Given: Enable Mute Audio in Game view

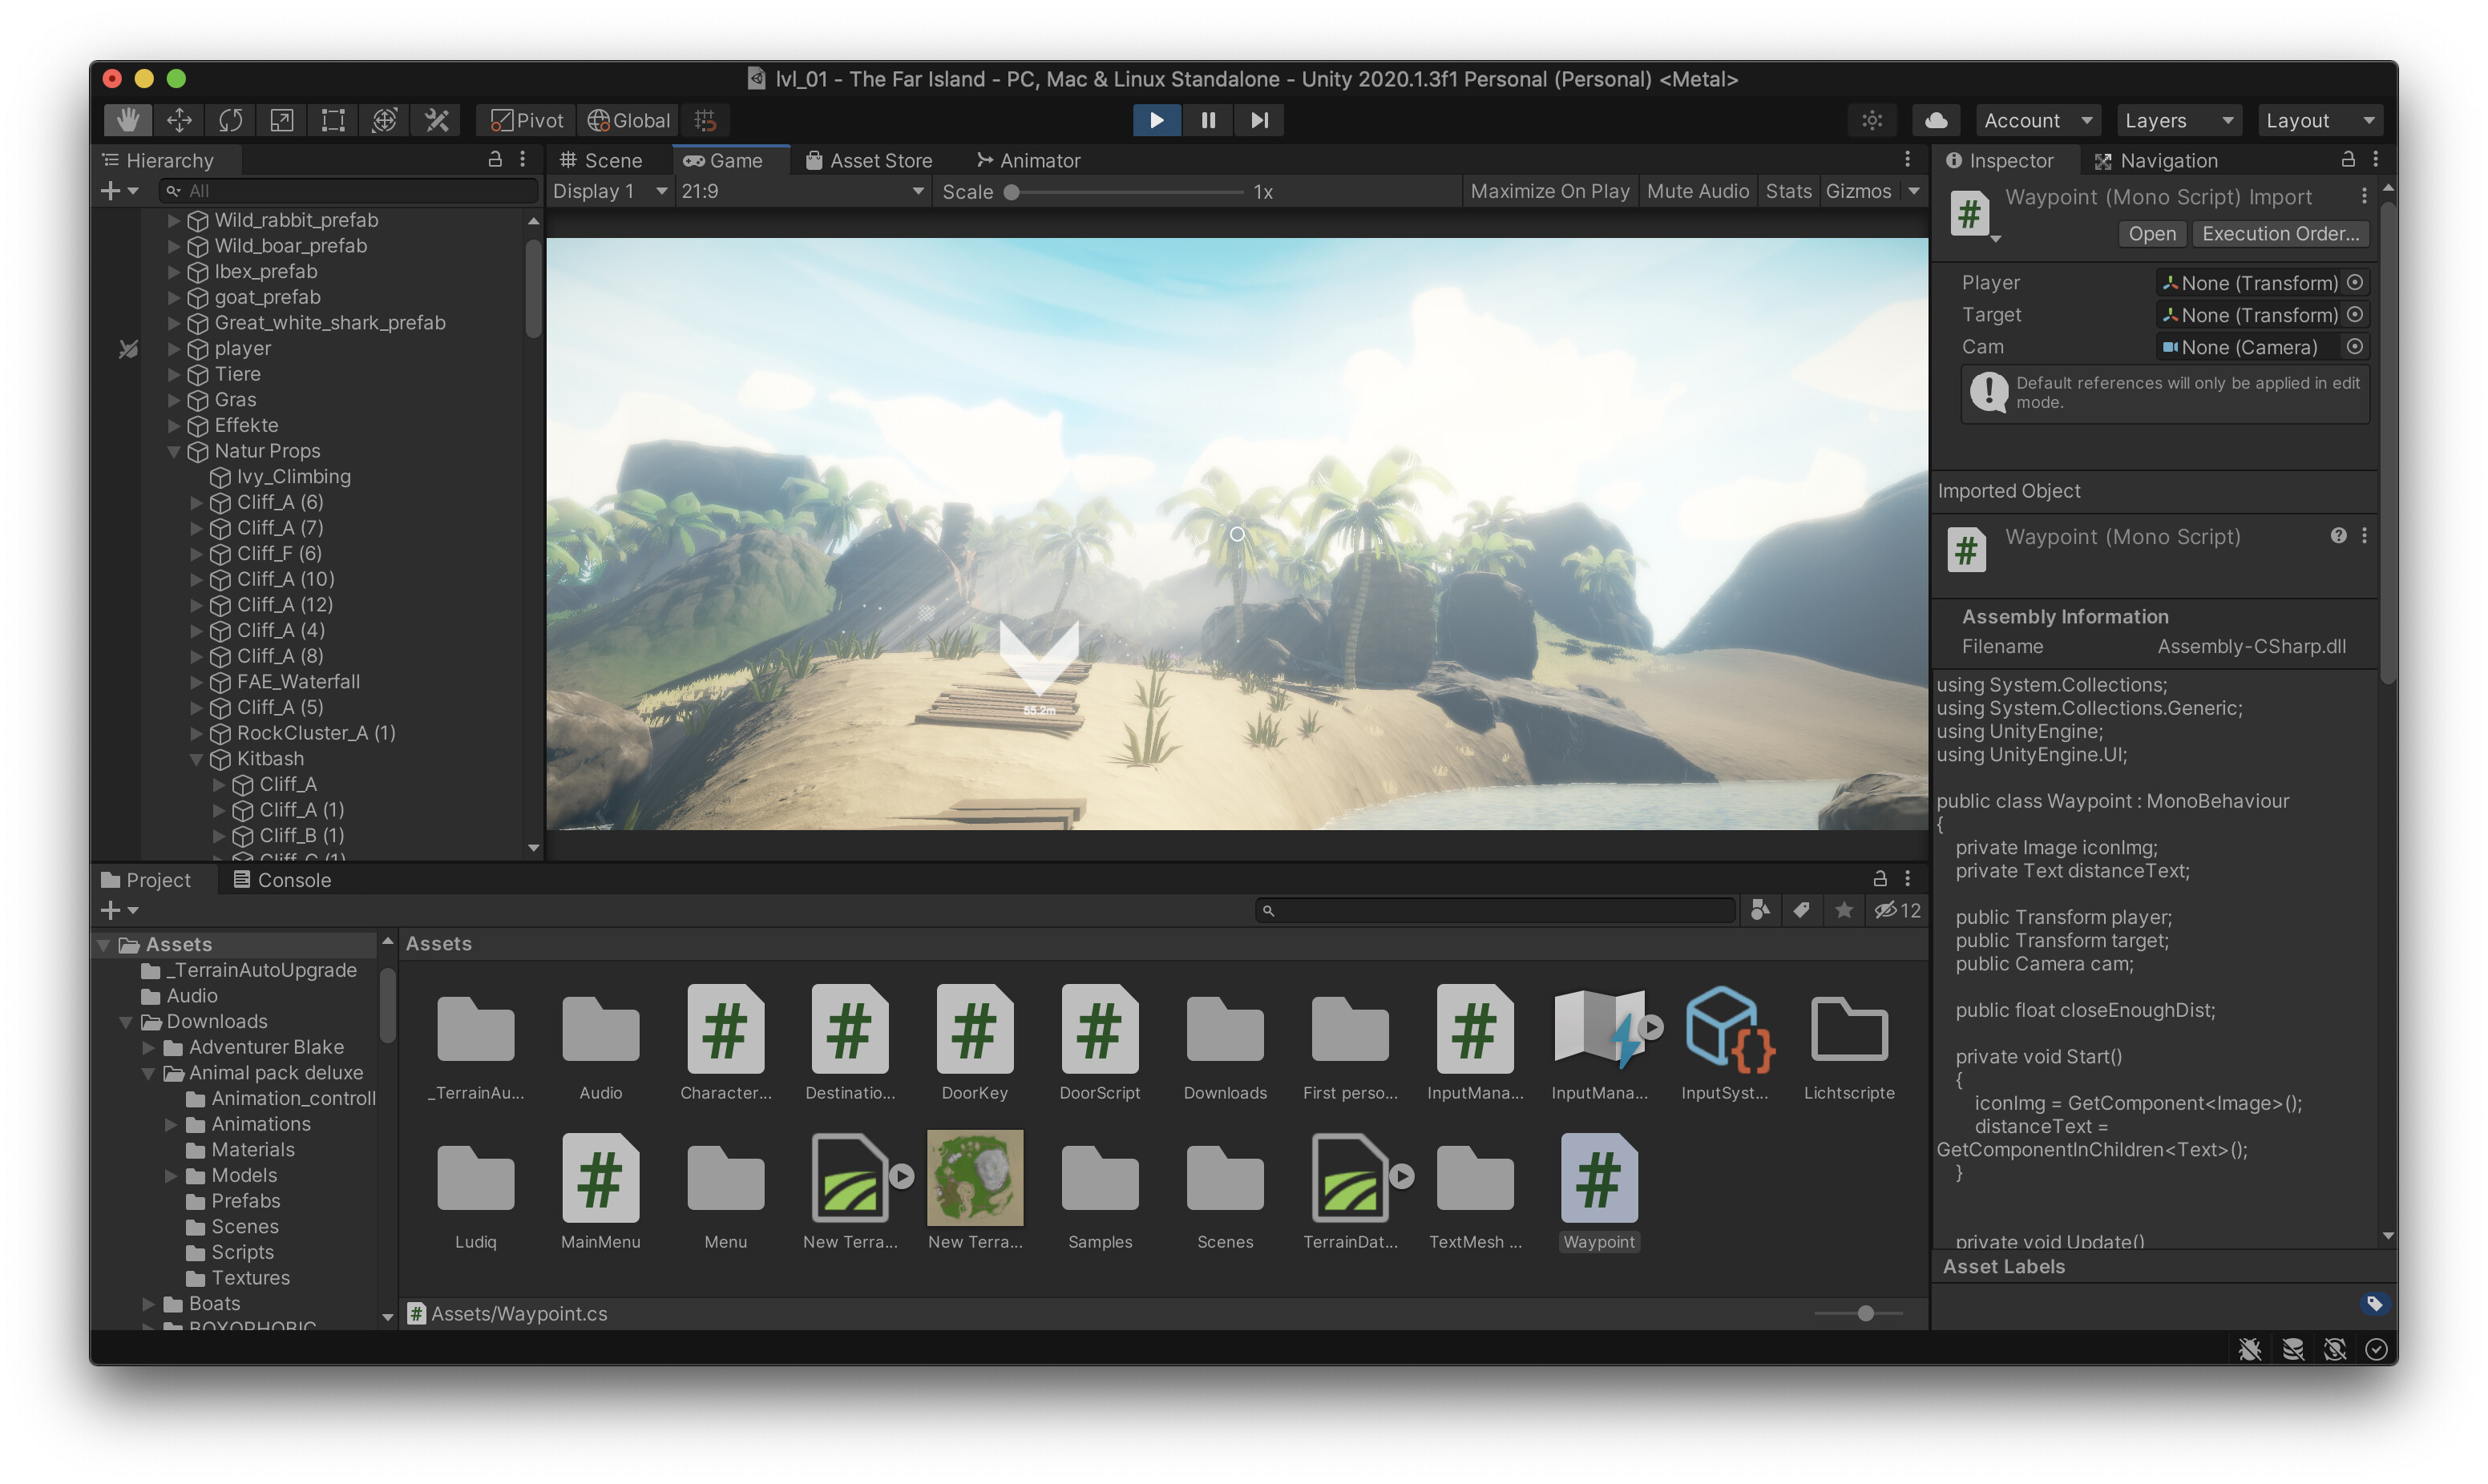Looking at the screenshot, I should coord(1698,191).
